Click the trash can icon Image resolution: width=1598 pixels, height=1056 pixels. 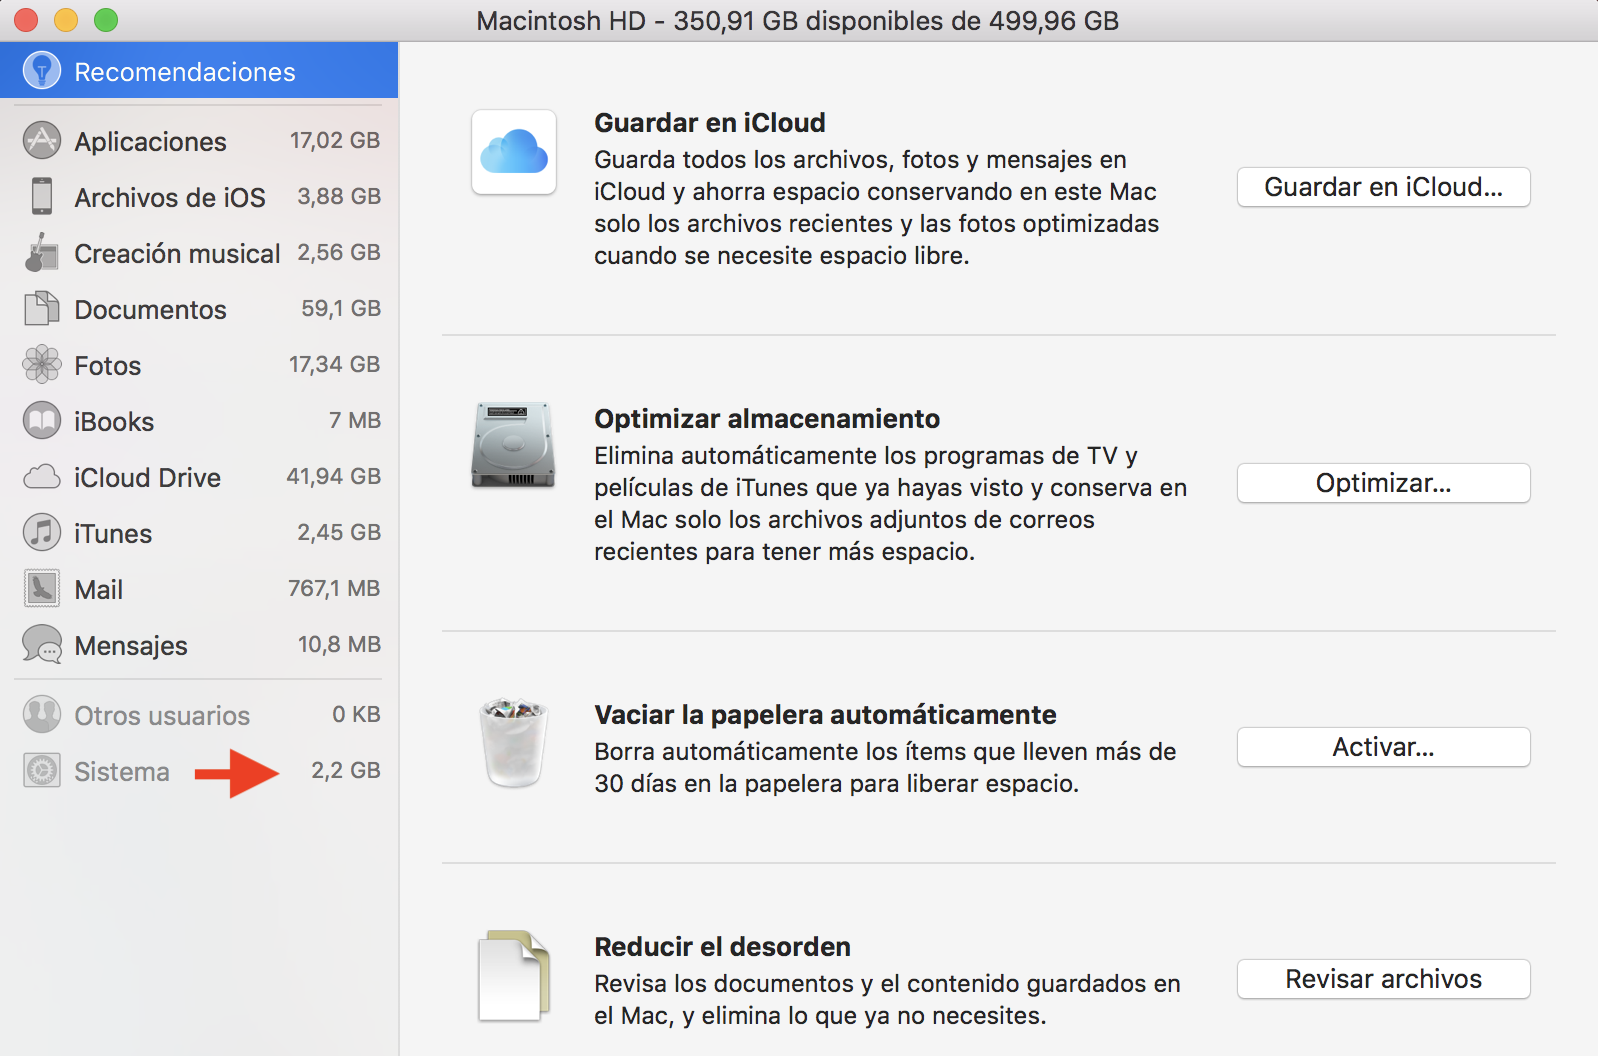point(514,743)
